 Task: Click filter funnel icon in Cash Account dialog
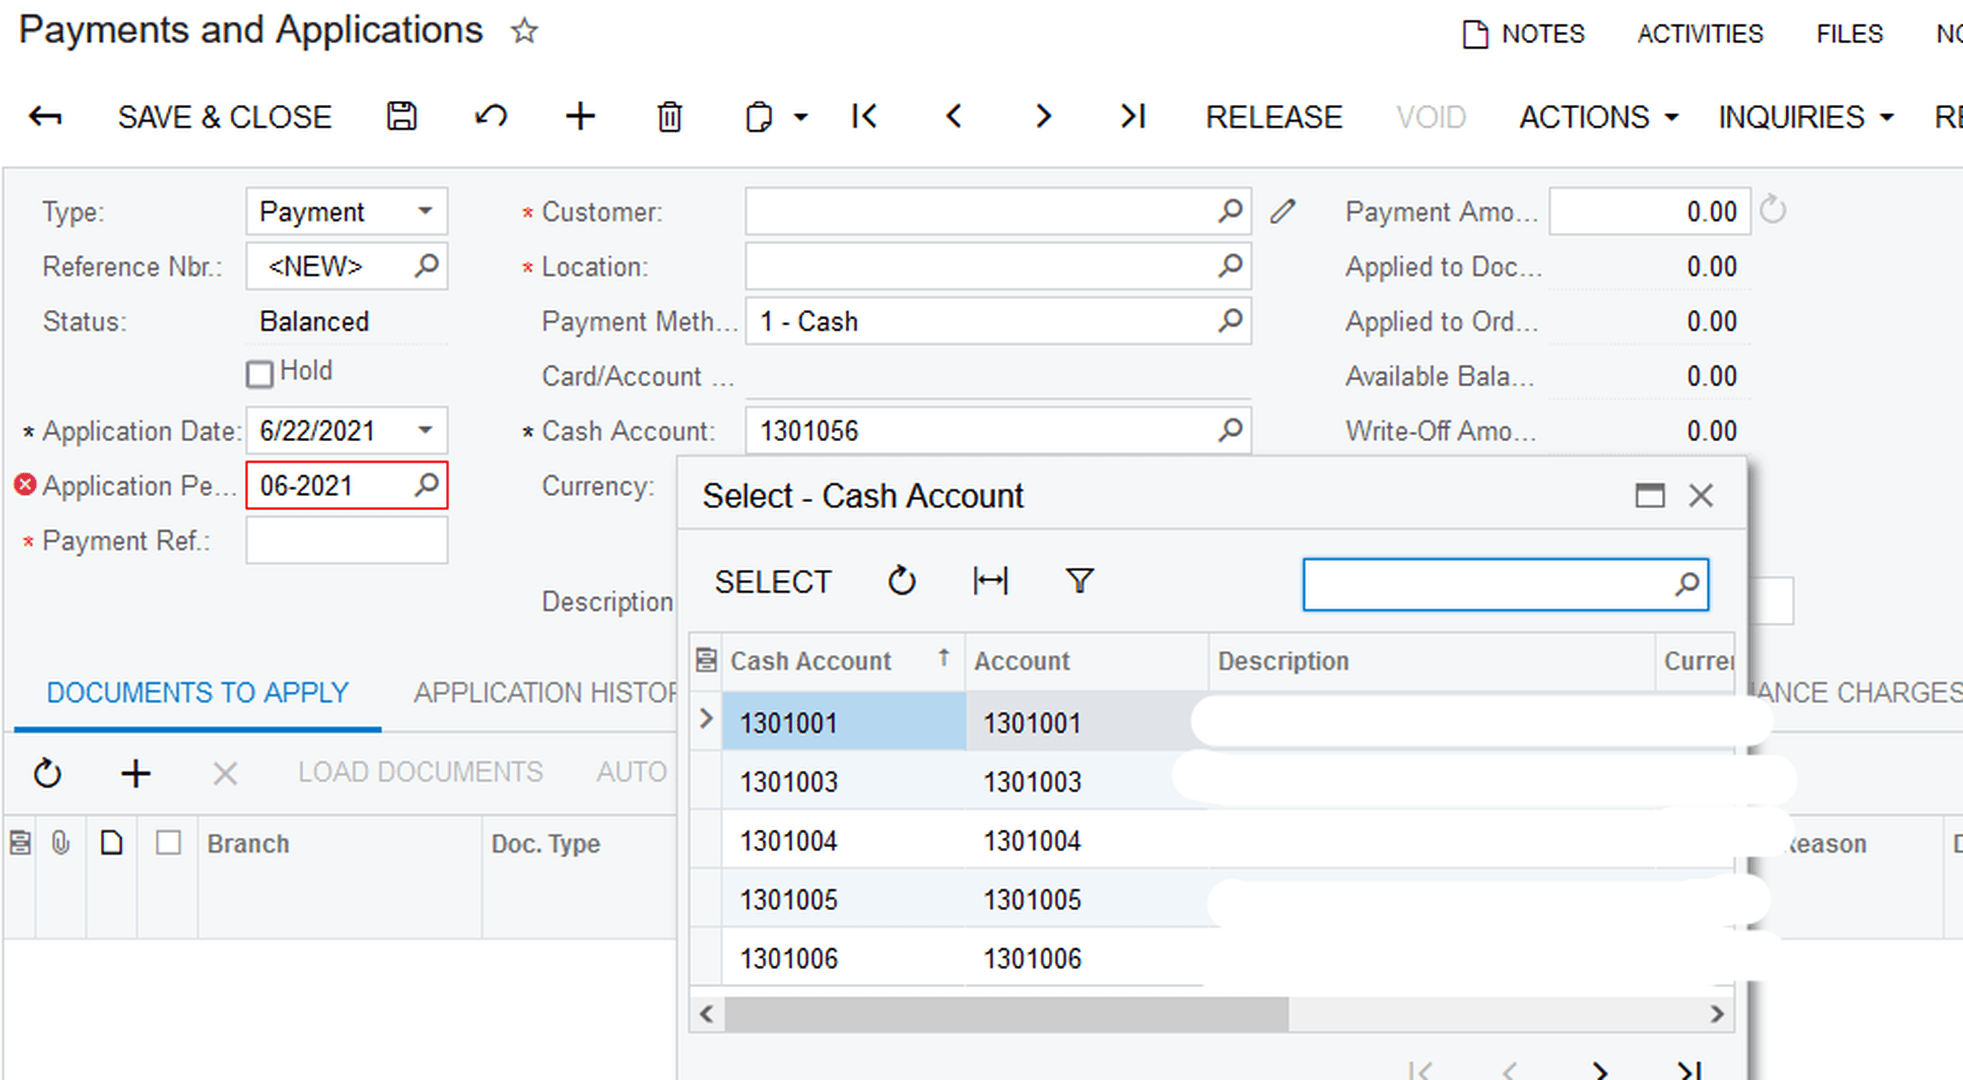(x=1079, y=581)
